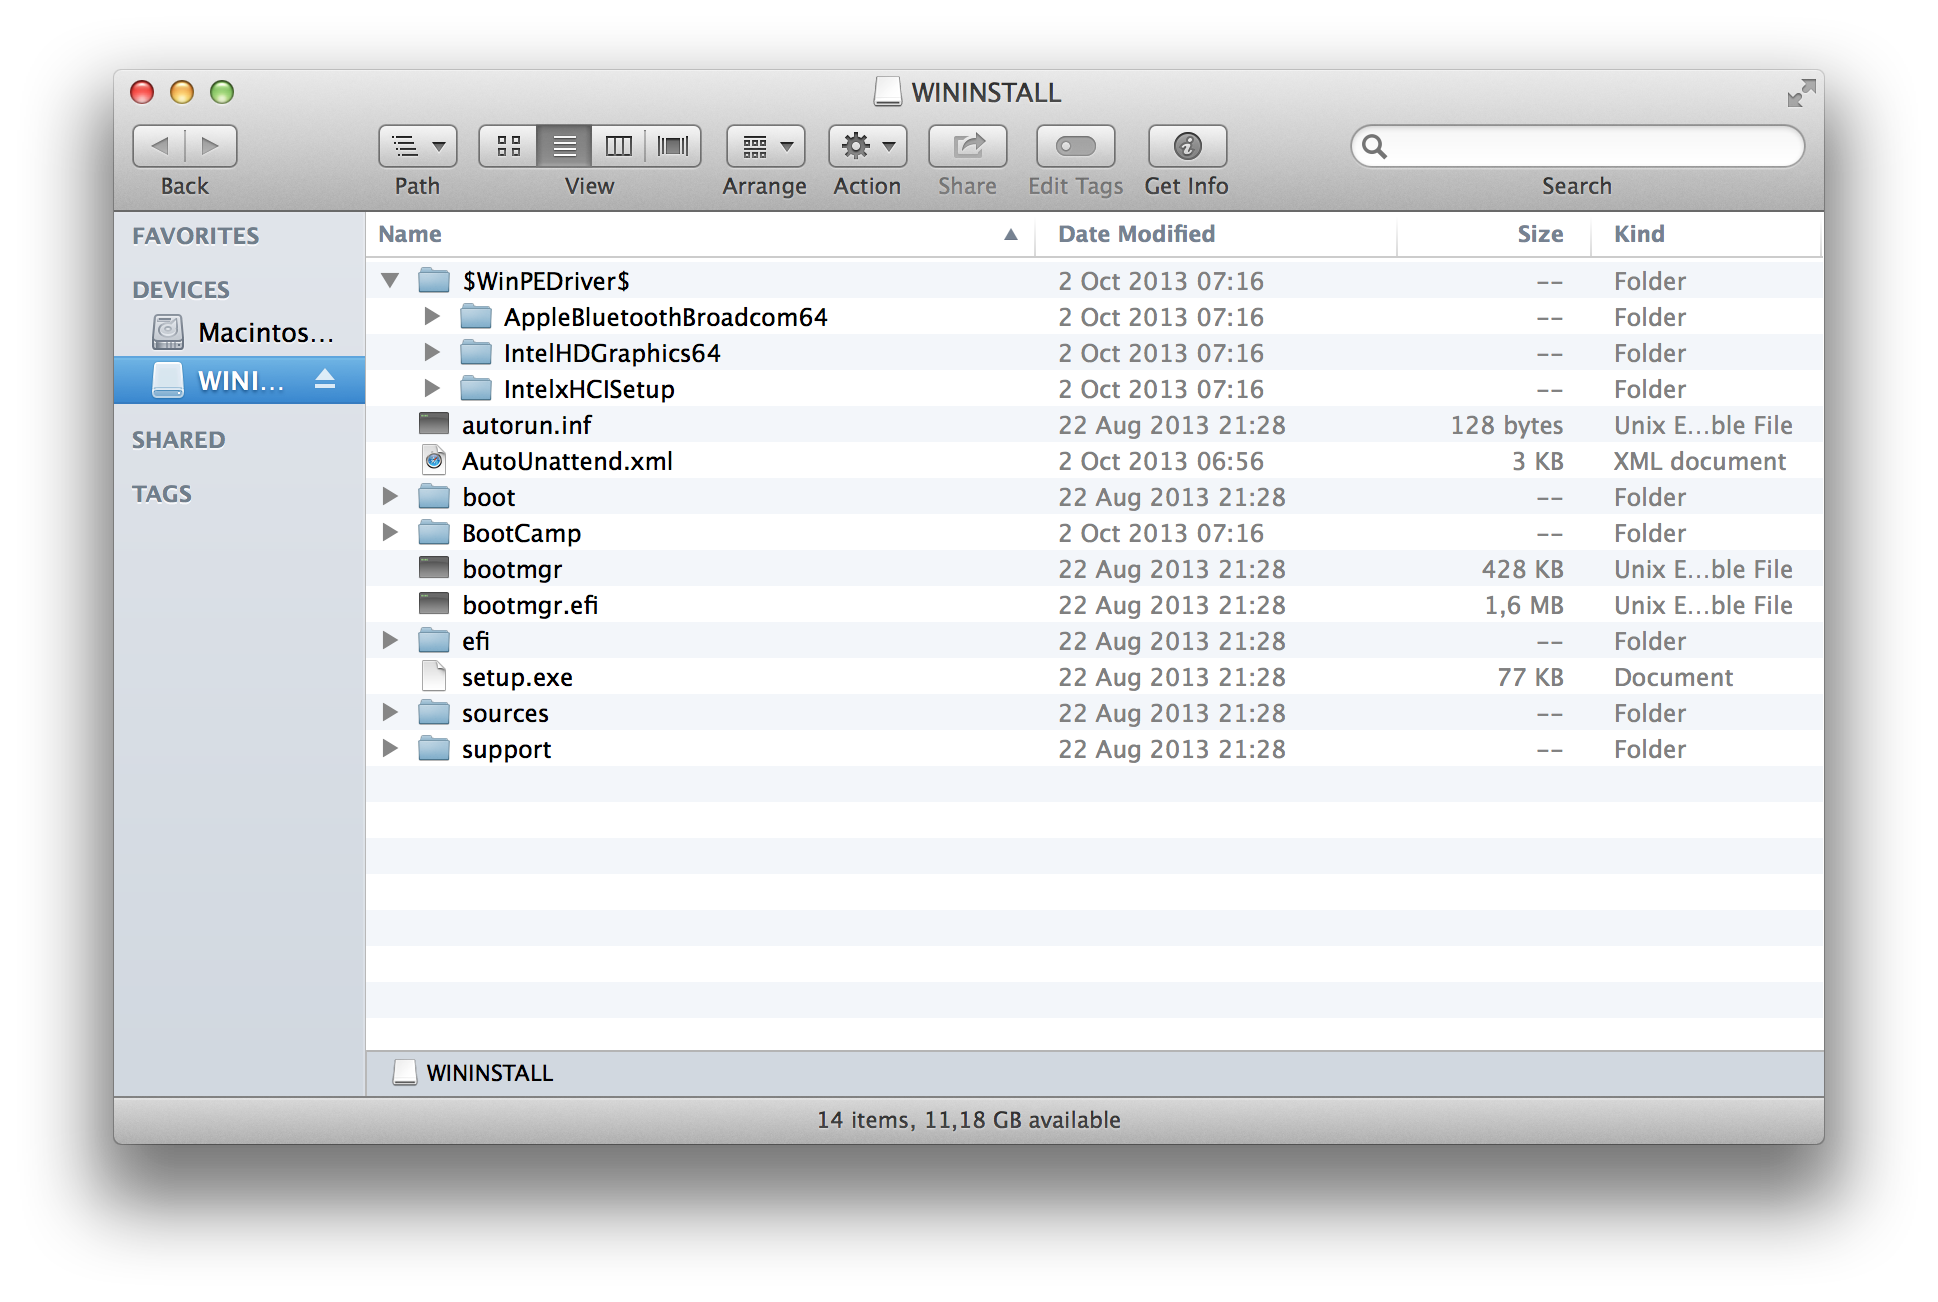
Task: Click inside the Search field
Action: (1590, 147)
